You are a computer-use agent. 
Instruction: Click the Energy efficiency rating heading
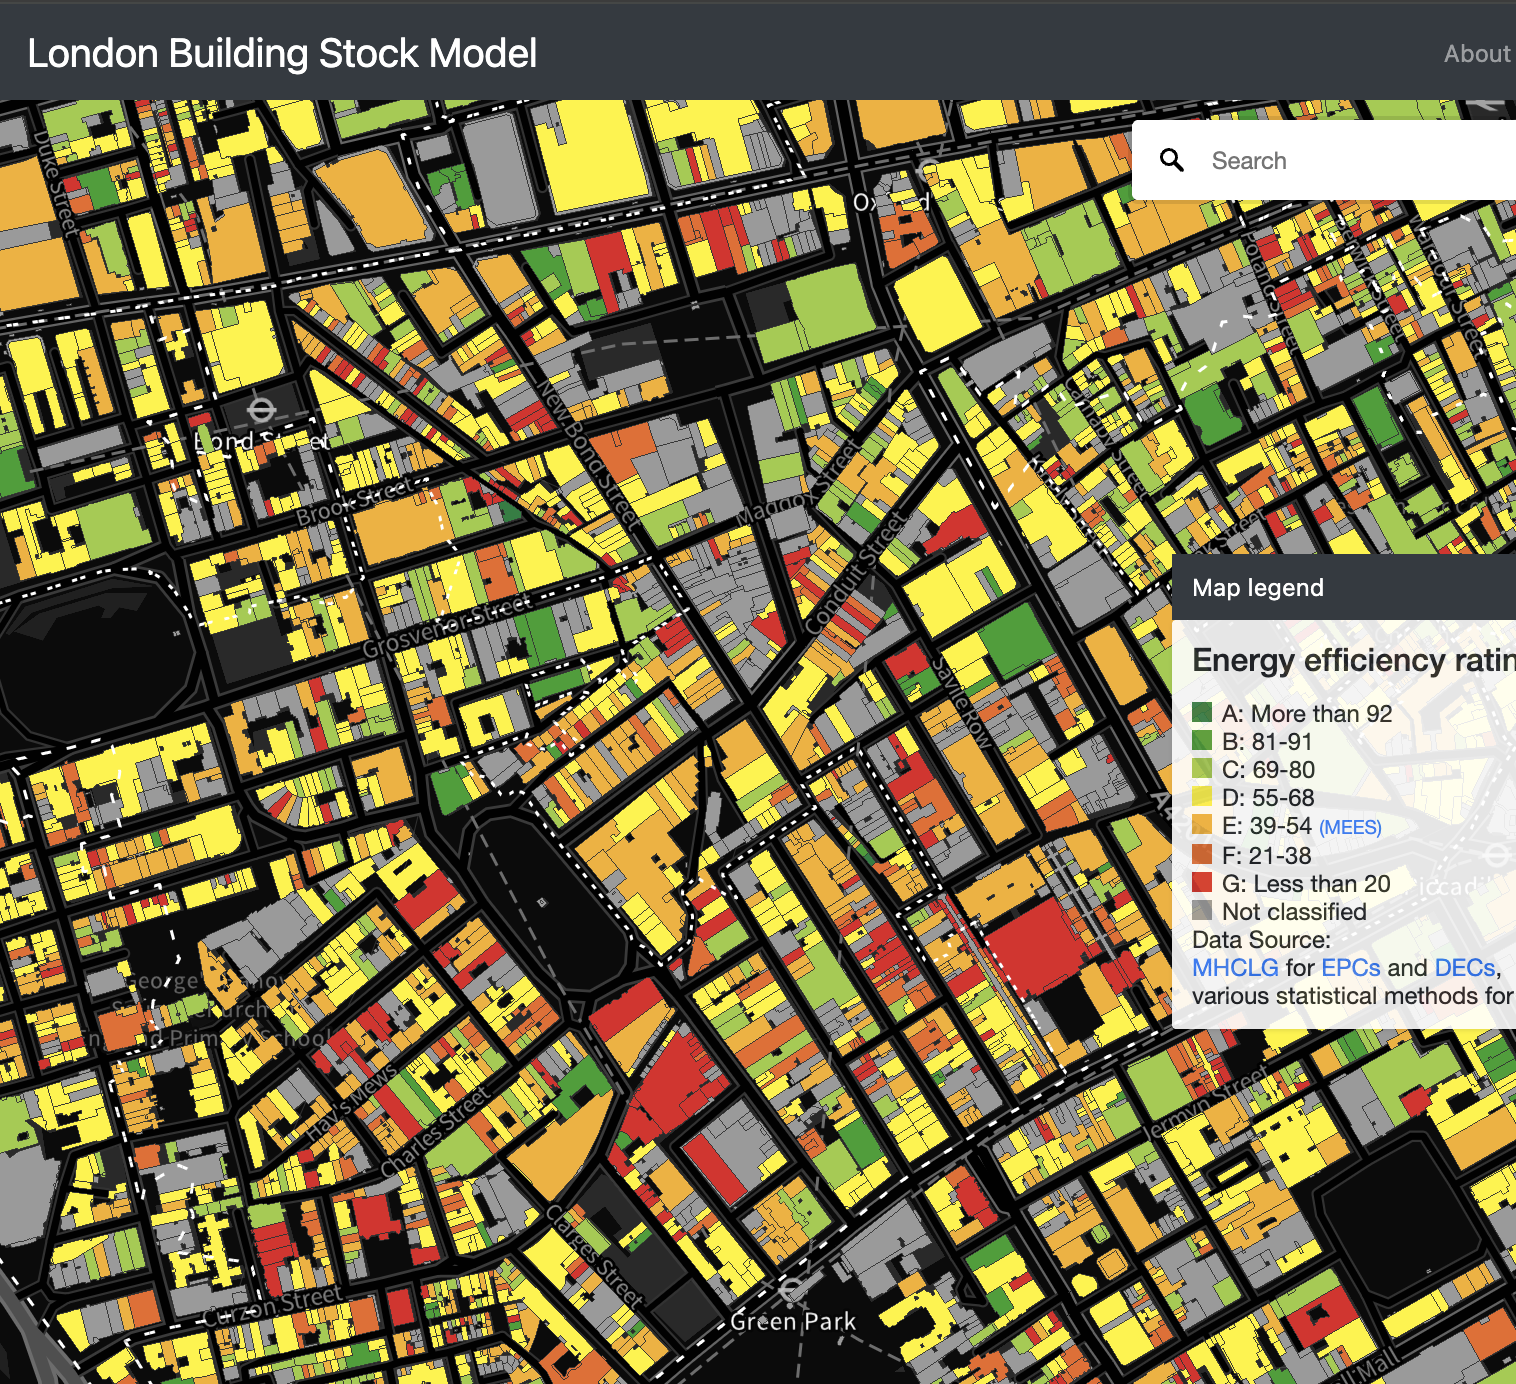click(1354, 660)
